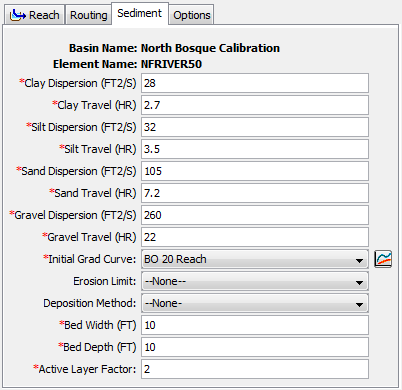Click the 'Deposition Method:' label
Screen dimensions: 402x390
(x=90, y=303)
